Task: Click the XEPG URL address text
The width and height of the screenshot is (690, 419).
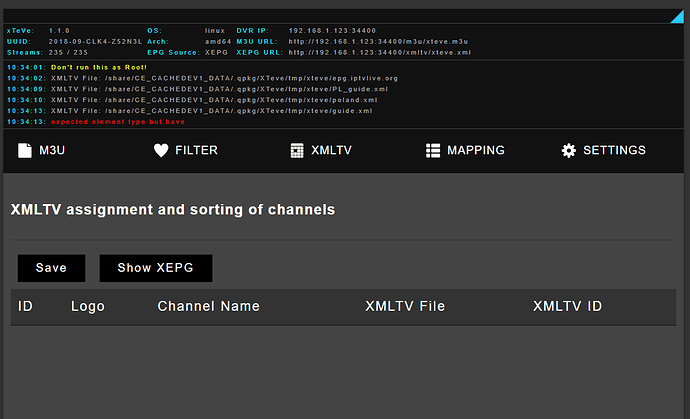Action: coord(380,52)
